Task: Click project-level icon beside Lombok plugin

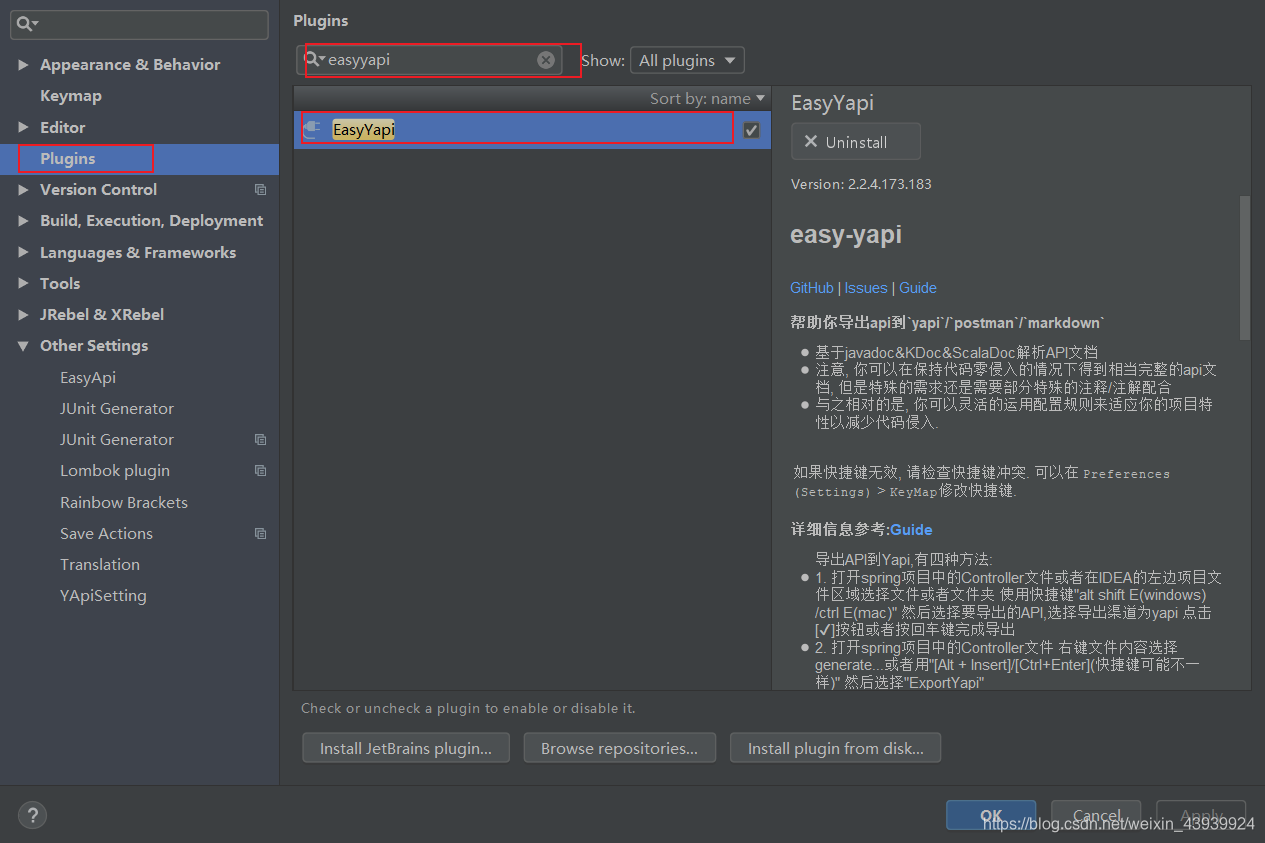Action: (261, 471)
